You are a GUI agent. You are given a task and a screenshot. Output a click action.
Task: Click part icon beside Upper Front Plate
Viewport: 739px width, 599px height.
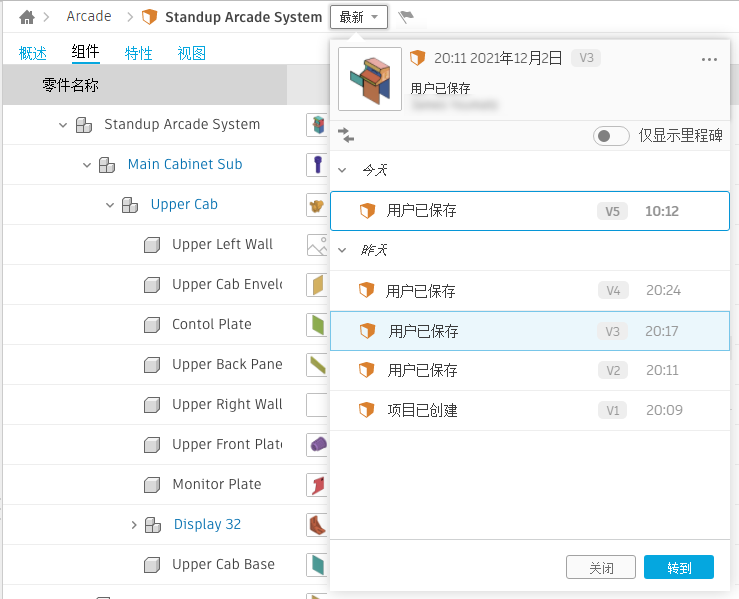[152, 445]
